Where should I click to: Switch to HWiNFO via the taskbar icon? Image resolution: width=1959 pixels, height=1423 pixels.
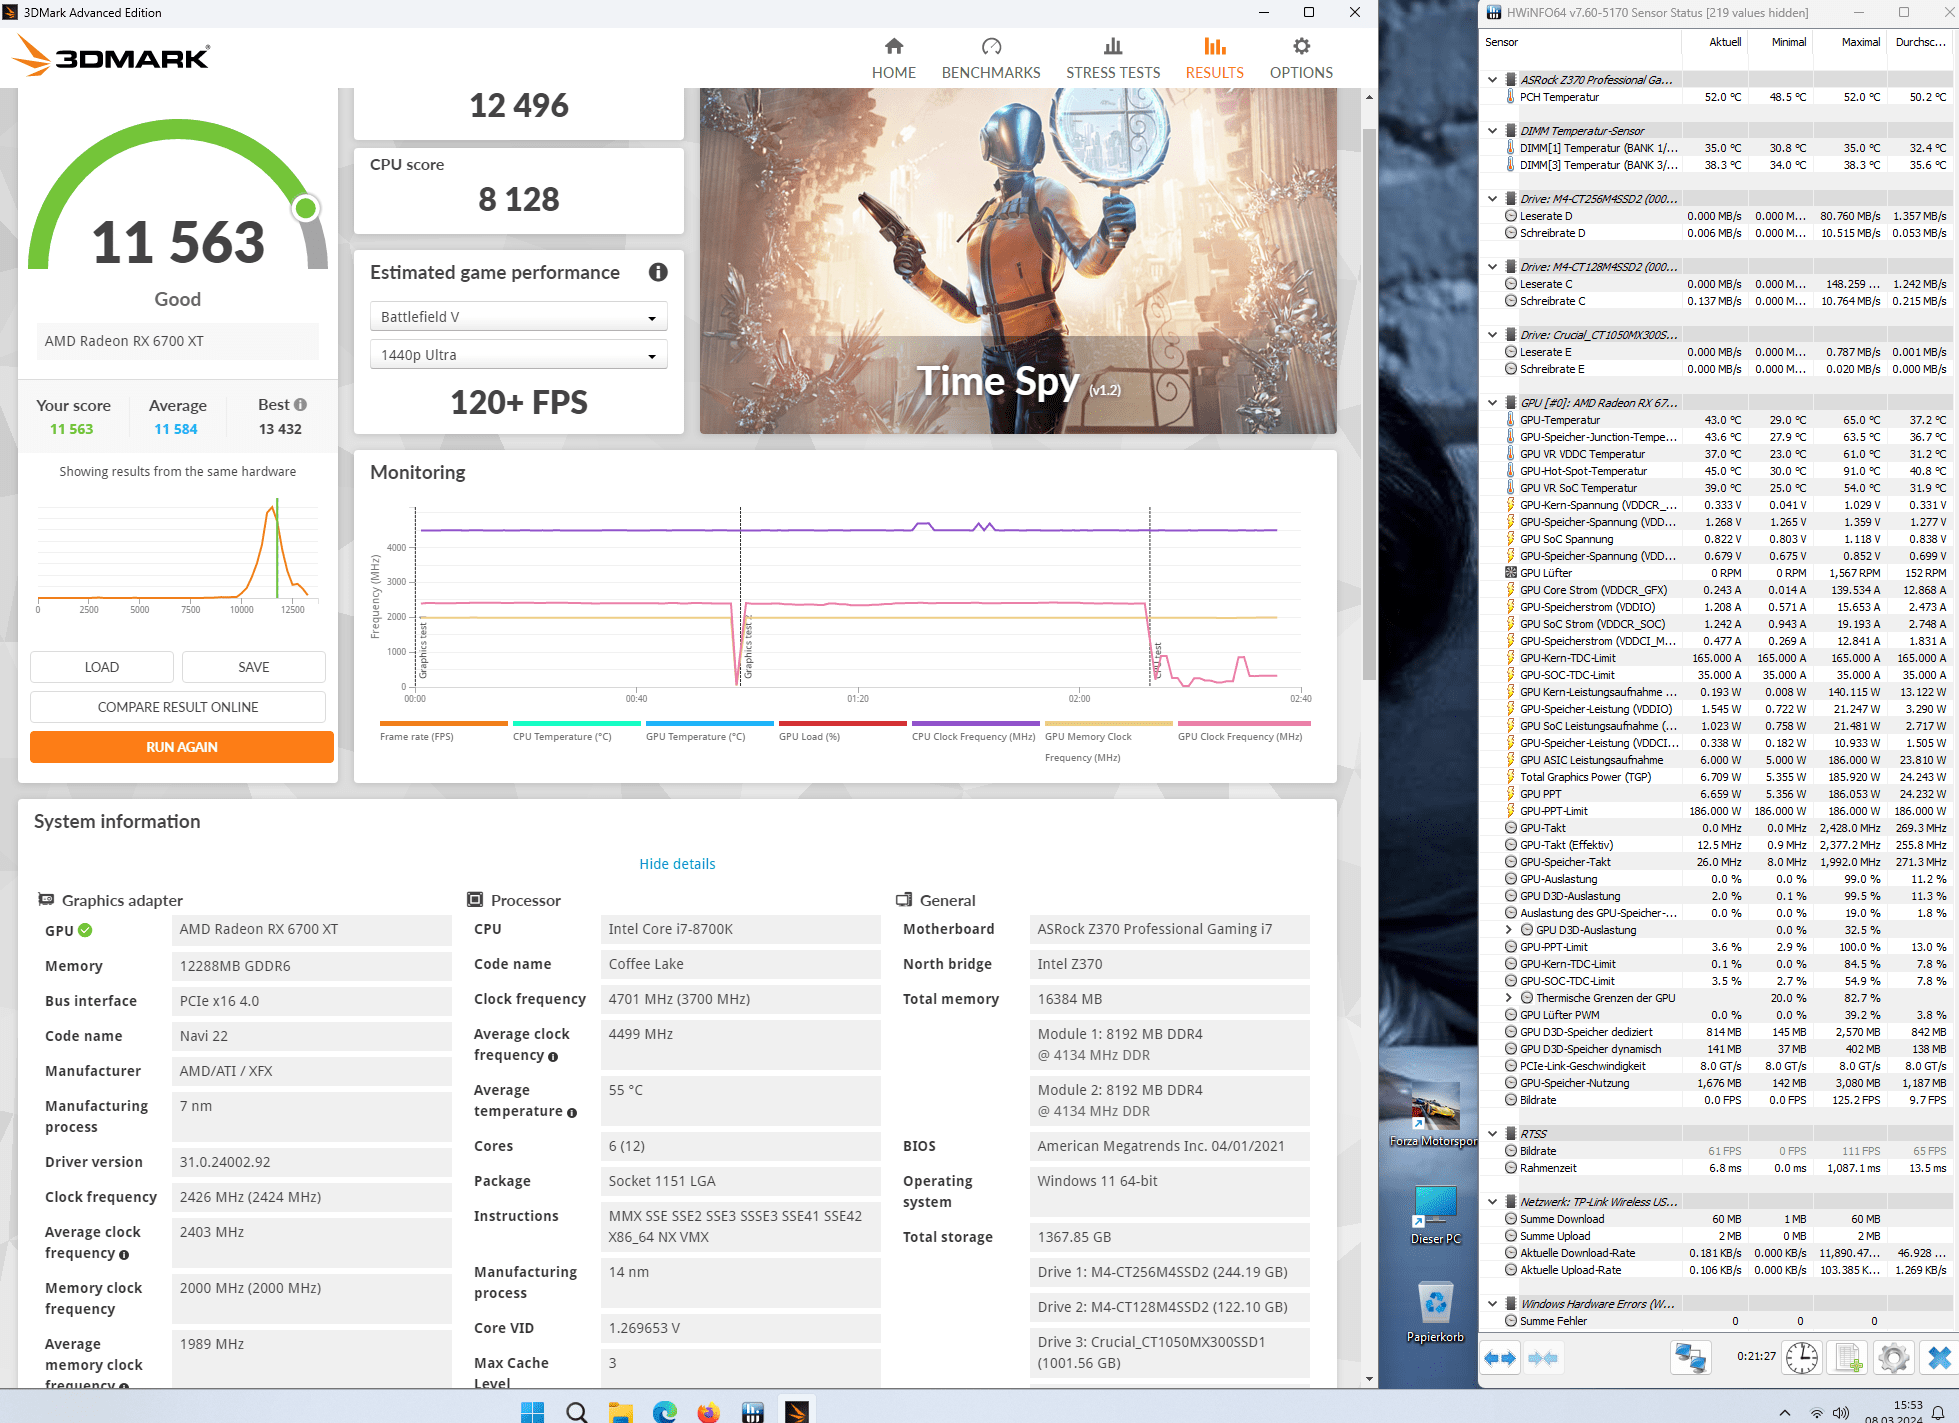(x=753, y=1411)
